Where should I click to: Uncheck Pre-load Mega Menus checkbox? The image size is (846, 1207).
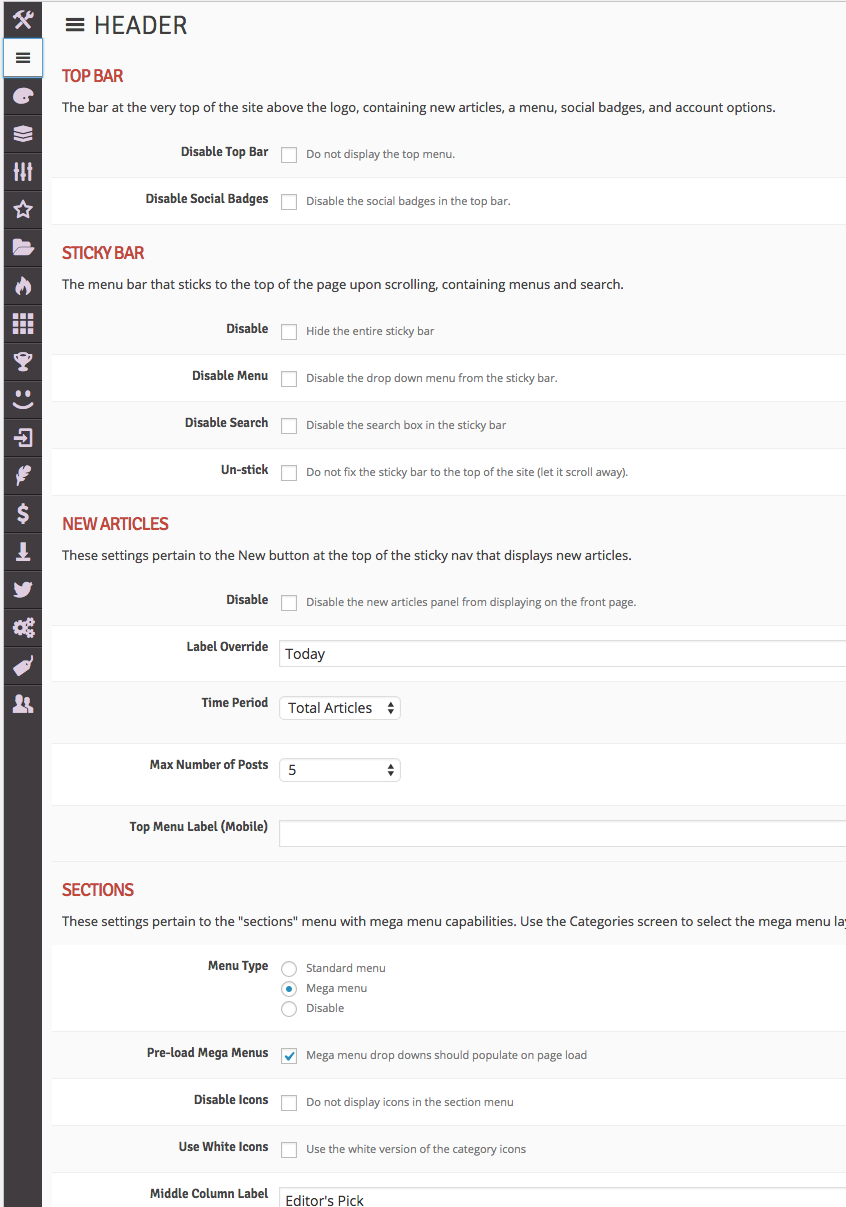click(x=289, y=1056)
